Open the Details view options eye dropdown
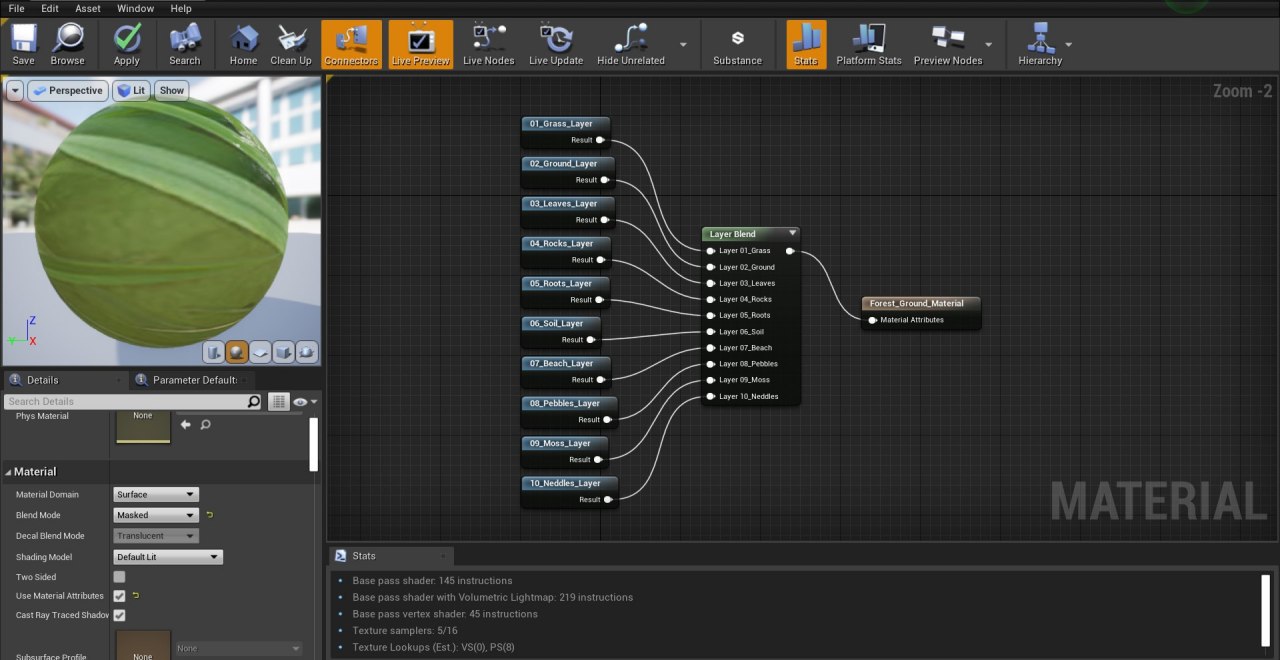This screenshot has height=660, width=1280. tap(305, 401)
